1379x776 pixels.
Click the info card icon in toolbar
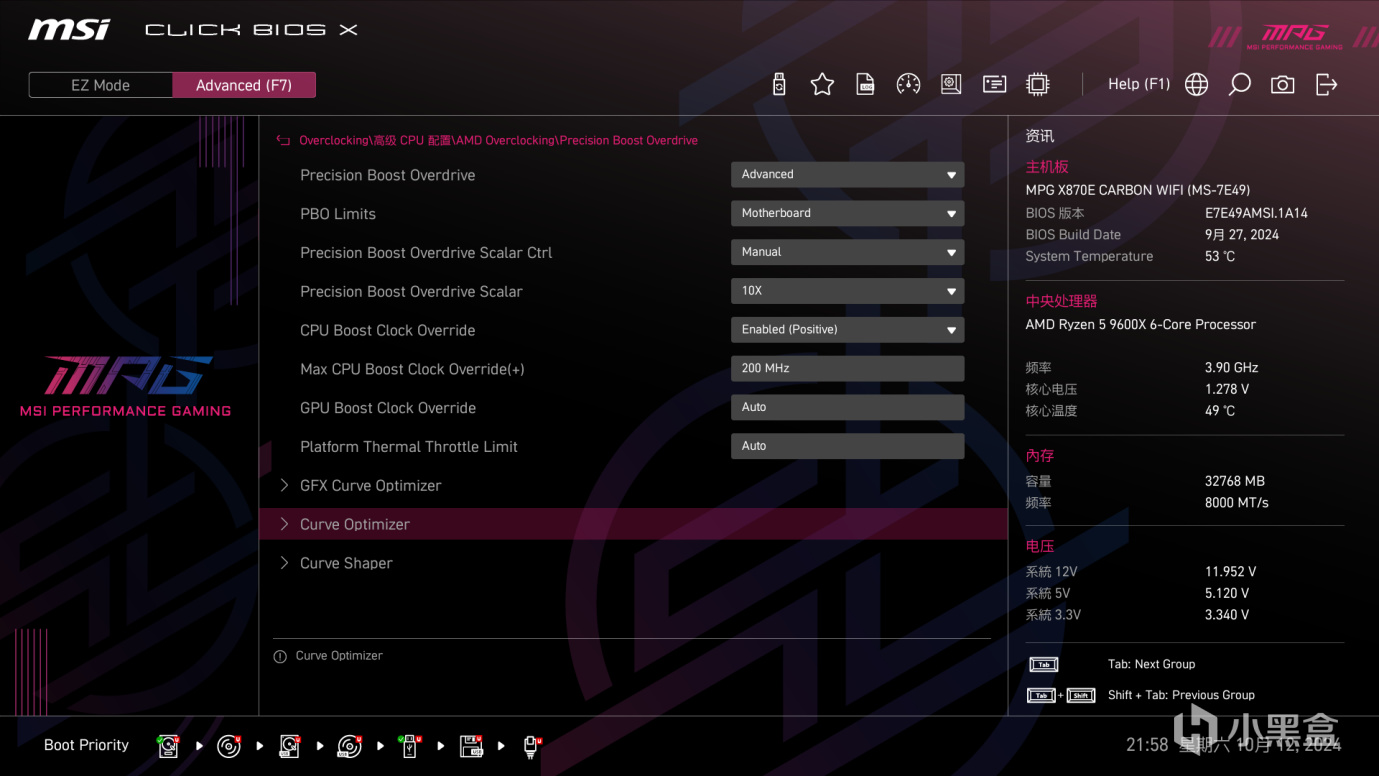click(x=994, y=85)
